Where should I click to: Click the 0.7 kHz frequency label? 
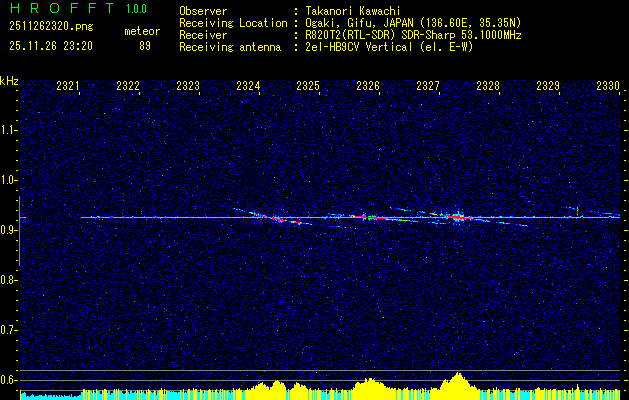click(8, 331)
